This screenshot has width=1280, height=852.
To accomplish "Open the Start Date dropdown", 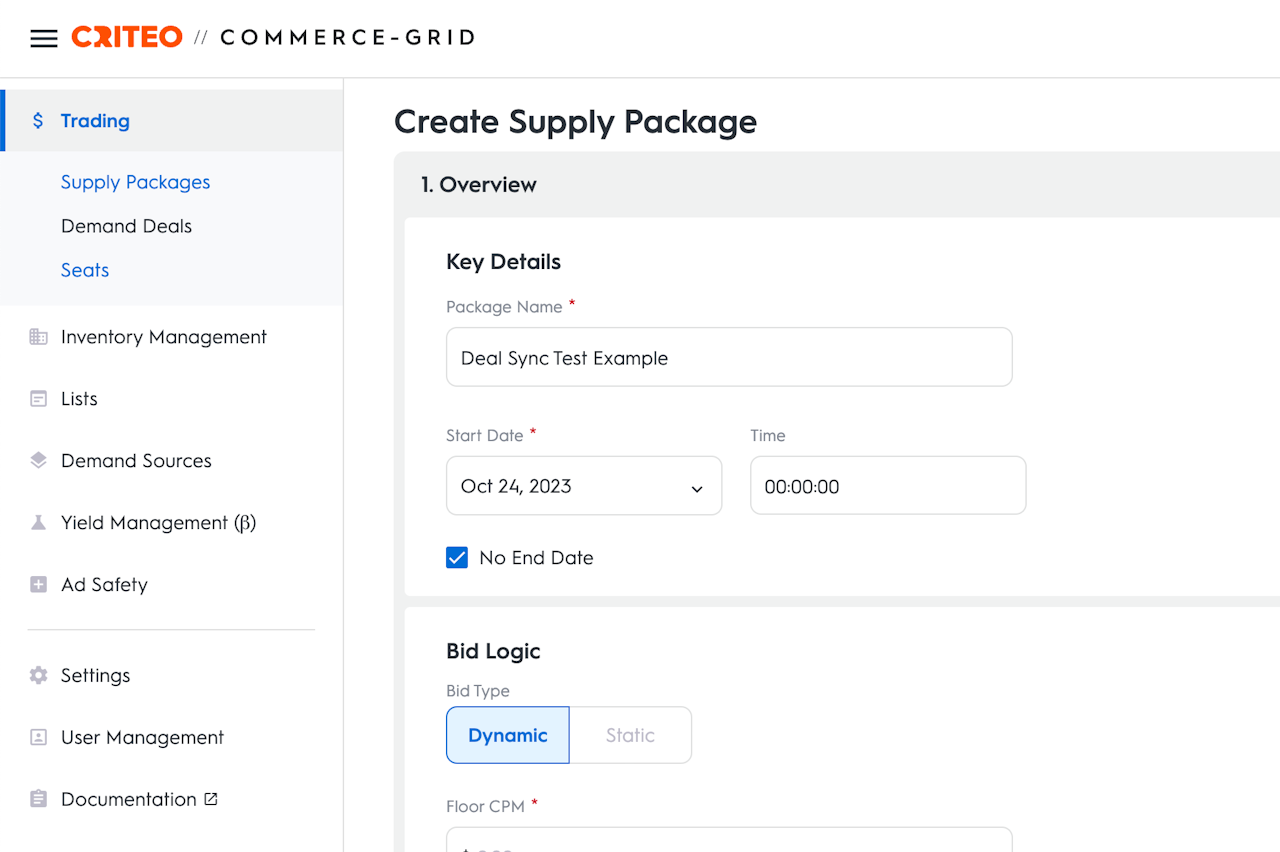I will point(584,487).
